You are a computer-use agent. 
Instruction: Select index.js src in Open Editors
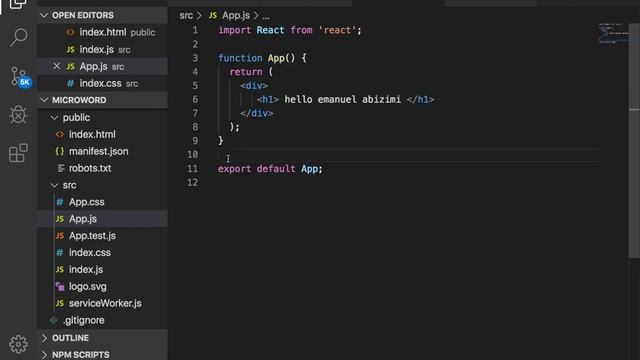[x=102, y=49]
